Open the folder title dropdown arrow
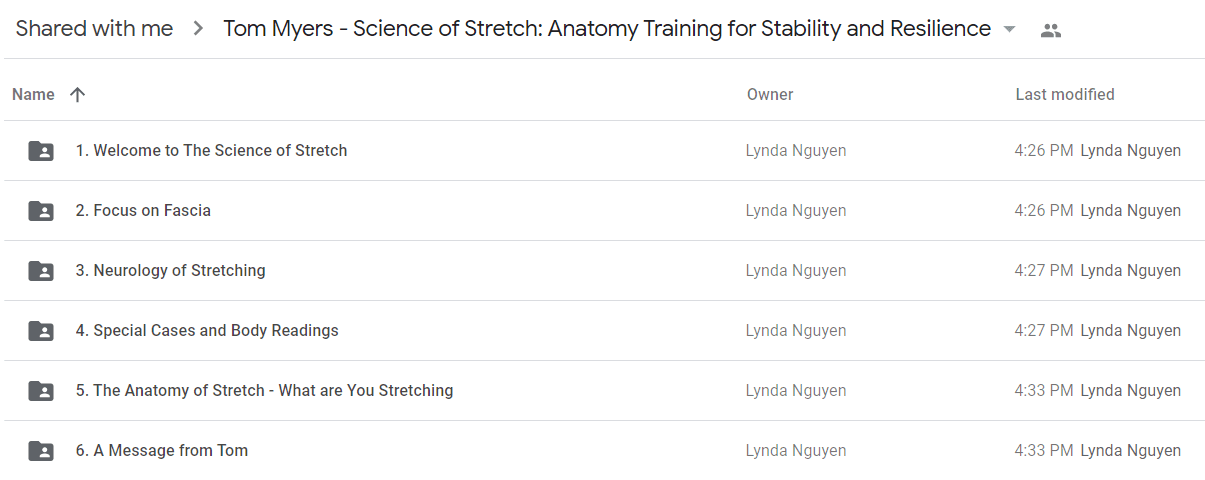The width and height of the screenshot is (1205, 480). pos(1009,30)
